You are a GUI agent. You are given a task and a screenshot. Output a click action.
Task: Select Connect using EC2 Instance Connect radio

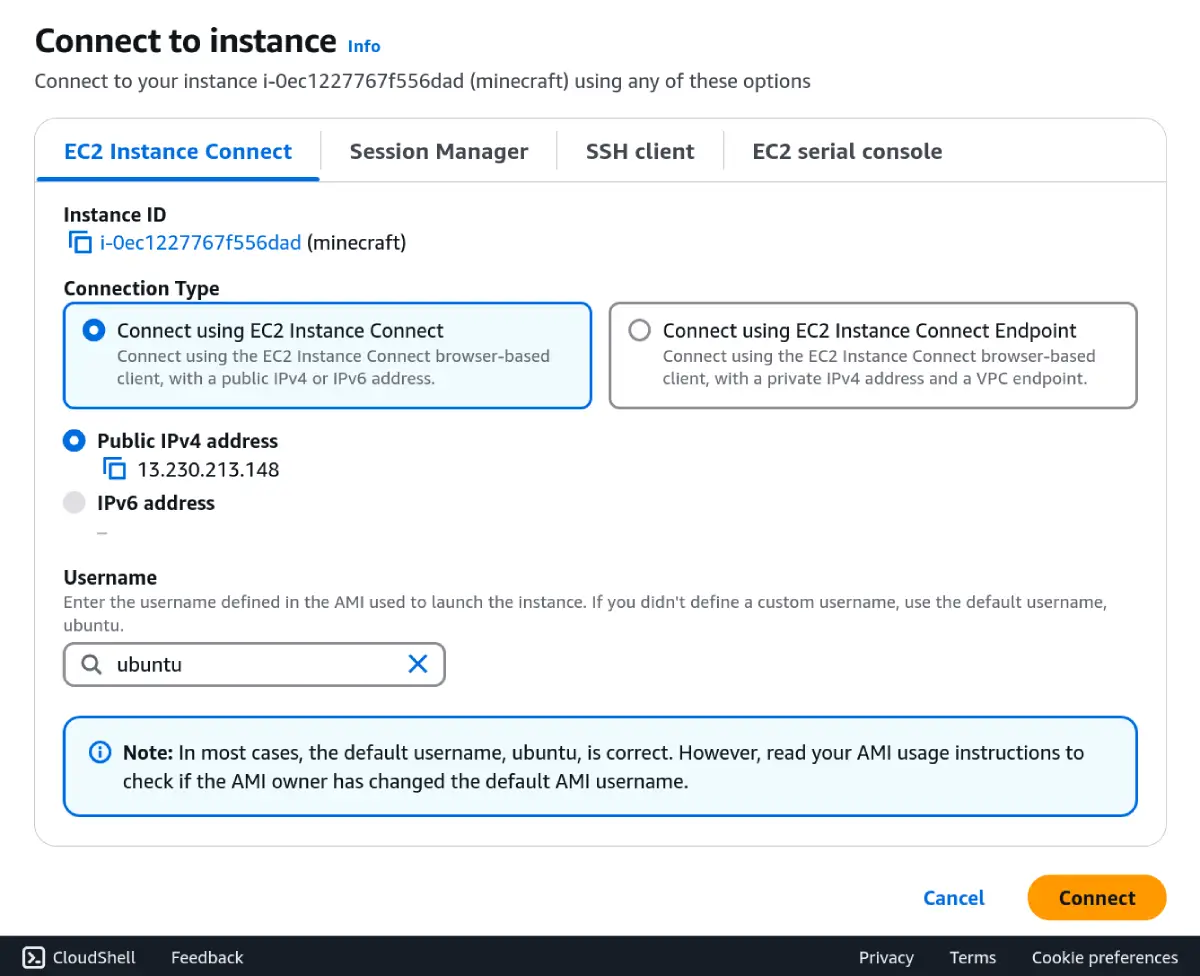pyautogui.click(x=94, y=331)
